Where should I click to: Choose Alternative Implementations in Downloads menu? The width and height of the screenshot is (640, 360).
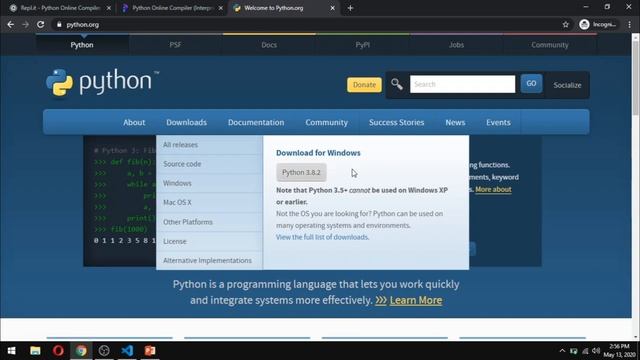pos(209,260)
